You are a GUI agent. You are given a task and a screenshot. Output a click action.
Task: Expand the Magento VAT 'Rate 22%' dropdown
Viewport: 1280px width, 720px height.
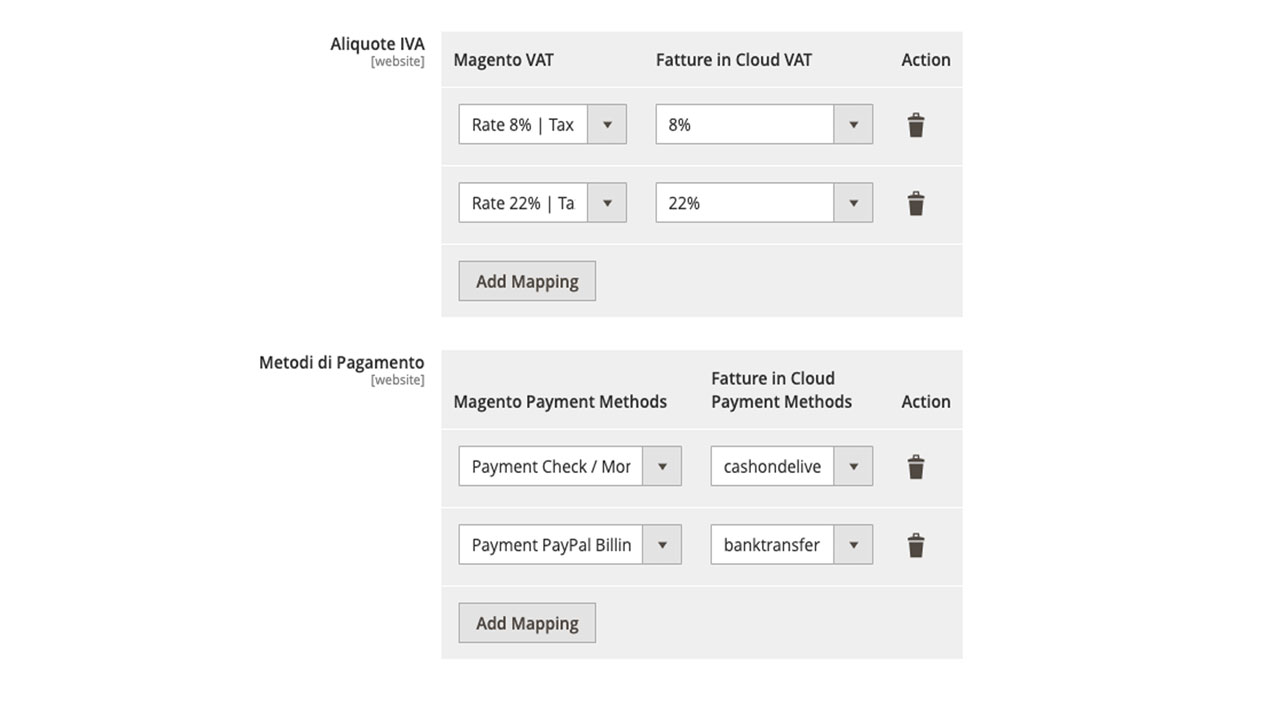pos(542,203)
